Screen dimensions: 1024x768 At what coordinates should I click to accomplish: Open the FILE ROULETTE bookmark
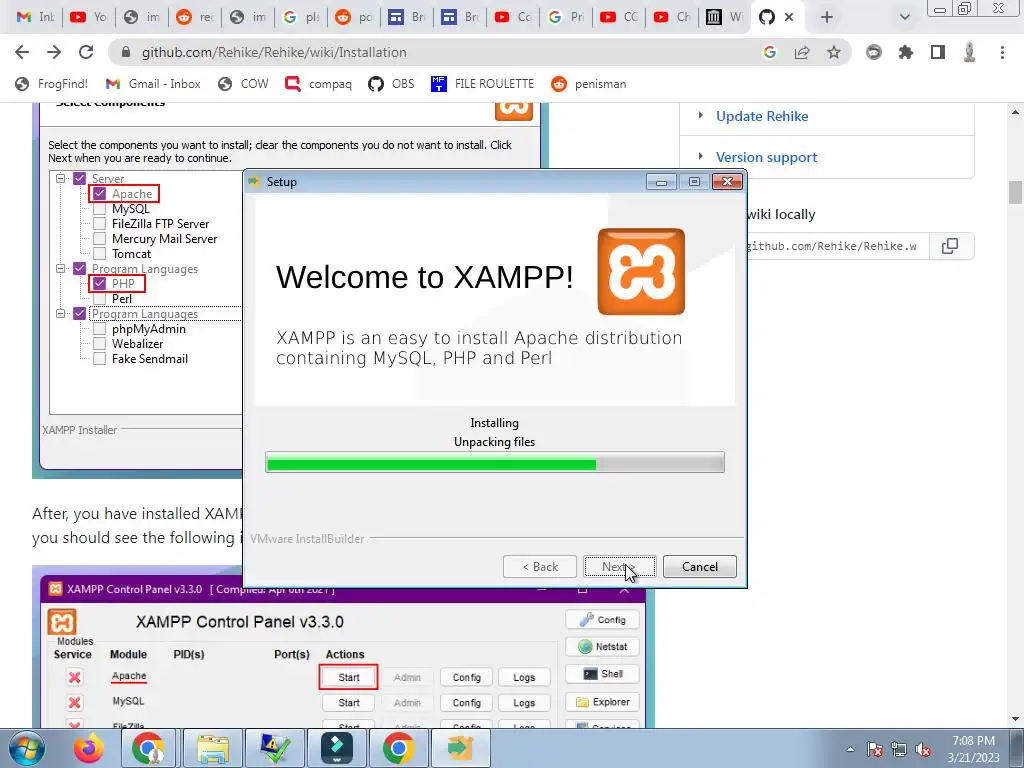tap(483, 84)
